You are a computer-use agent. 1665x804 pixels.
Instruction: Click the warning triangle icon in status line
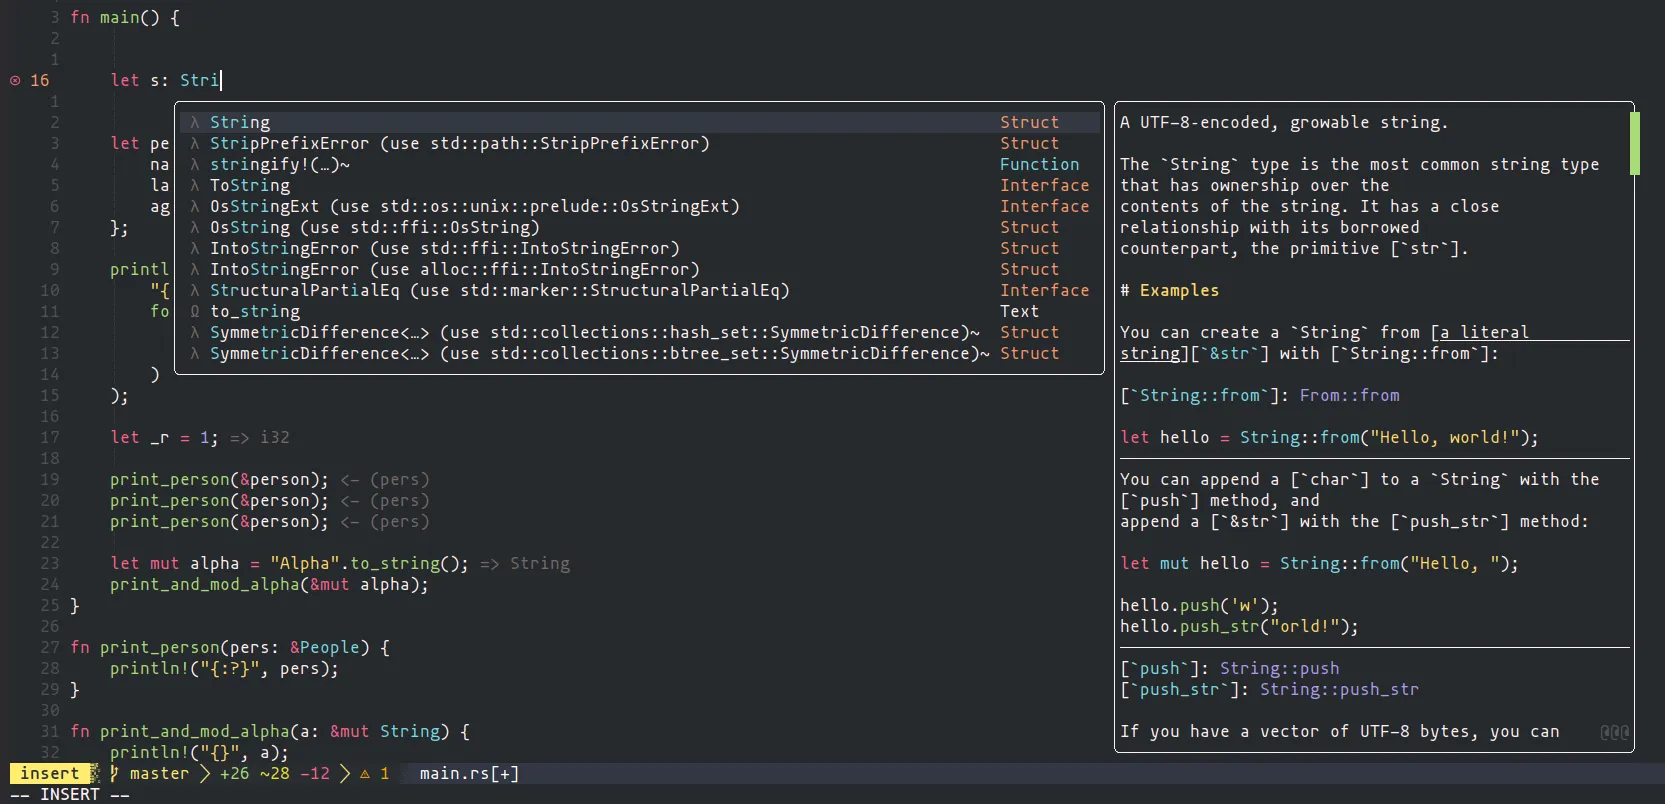point(365,773)
